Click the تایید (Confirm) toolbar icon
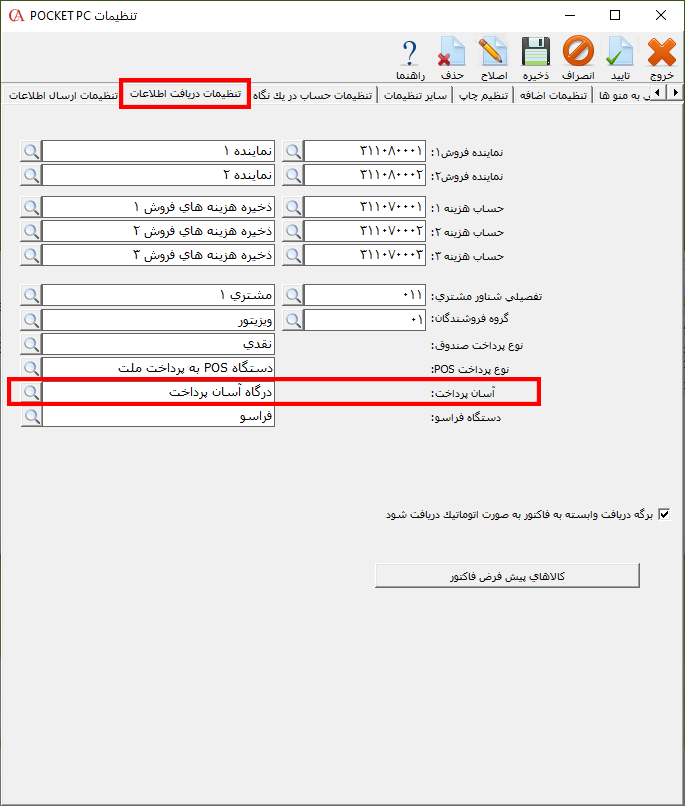685x806 pixels. [x=620, y=56]
